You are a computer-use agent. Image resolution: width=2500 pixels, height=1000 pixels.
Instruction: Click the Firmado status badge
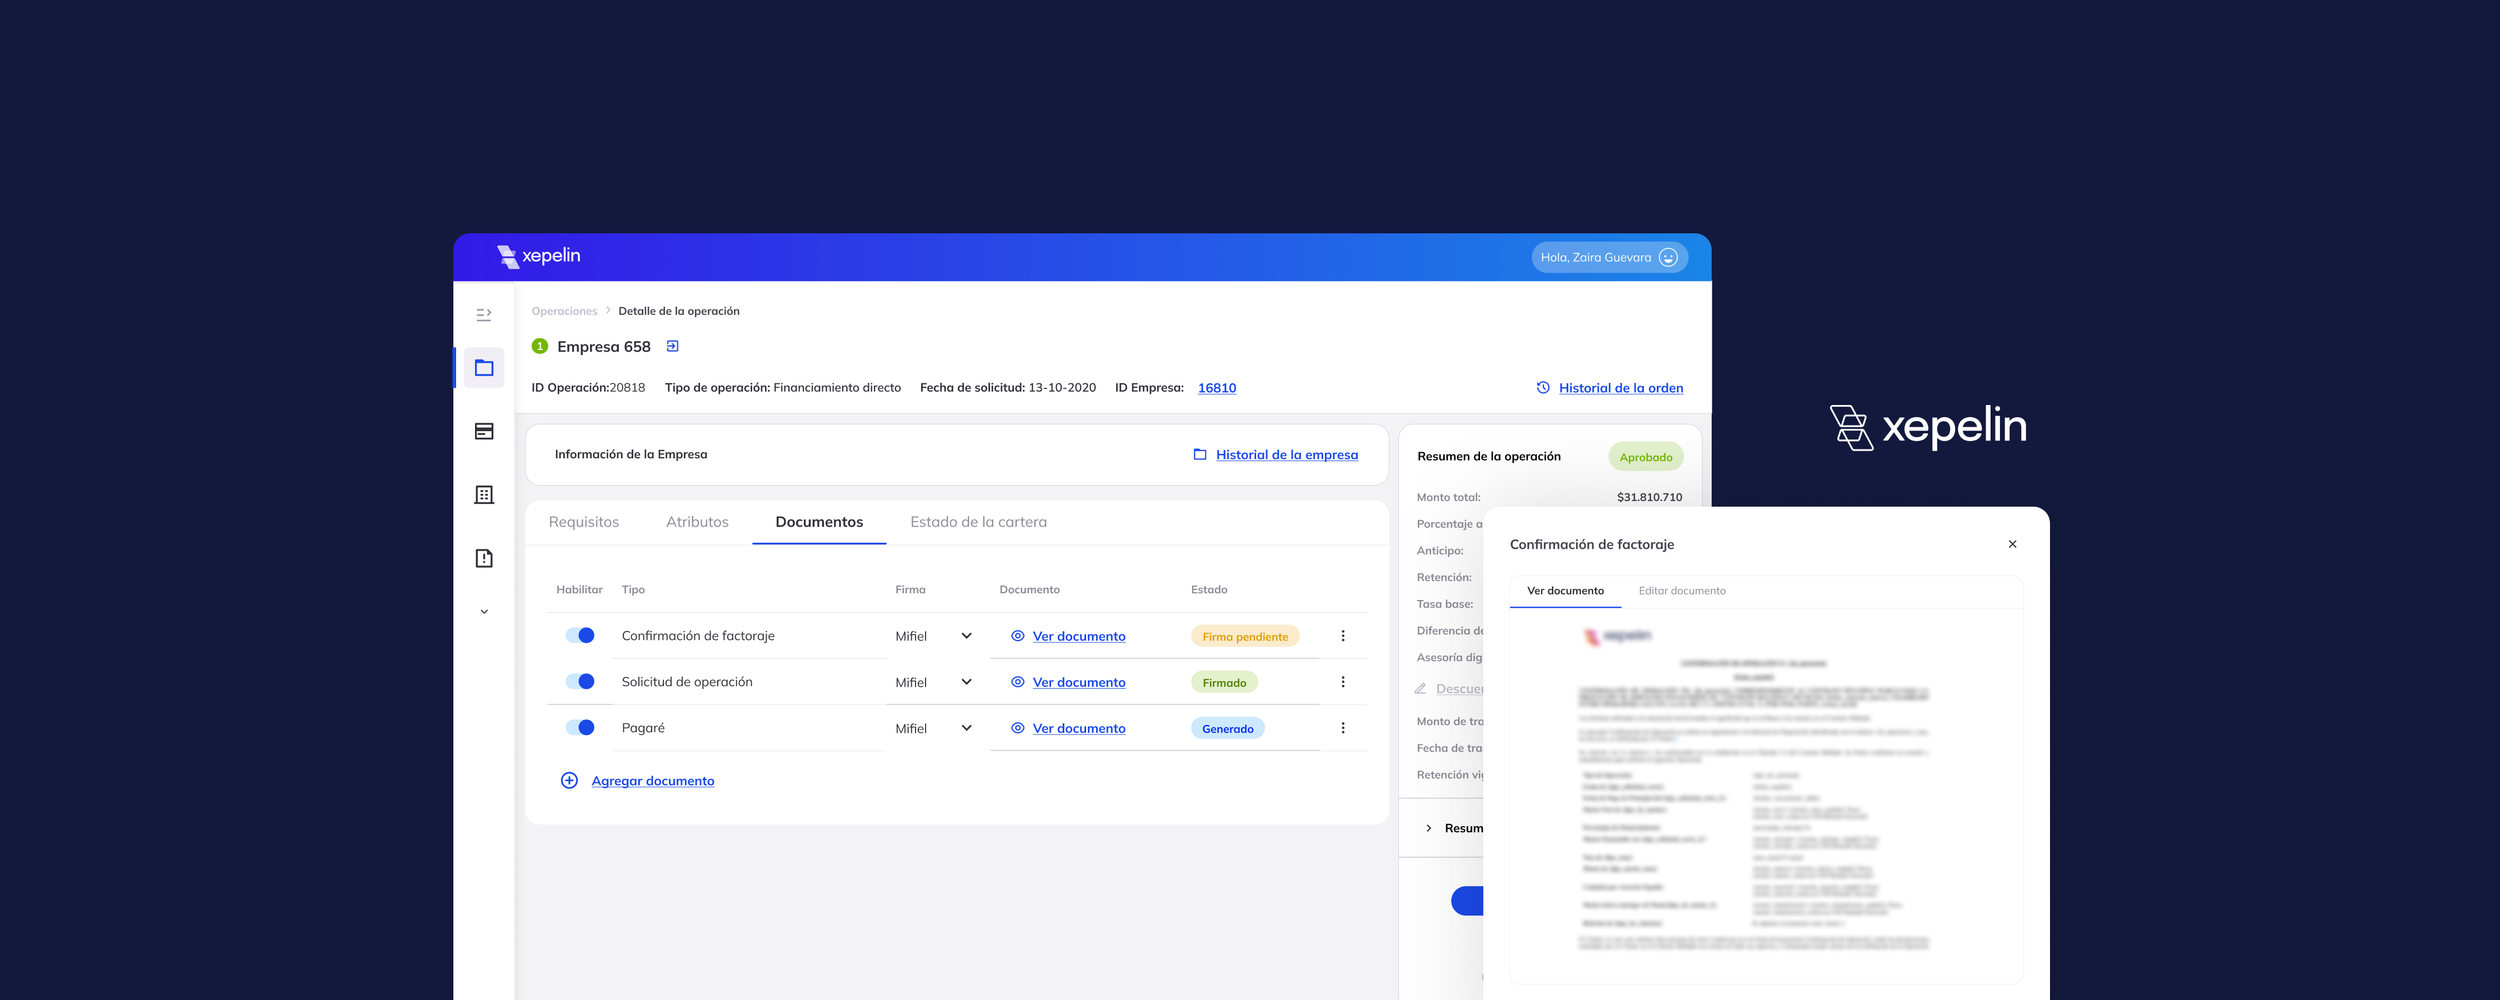pyautogui.click(x=1224, y=682)
